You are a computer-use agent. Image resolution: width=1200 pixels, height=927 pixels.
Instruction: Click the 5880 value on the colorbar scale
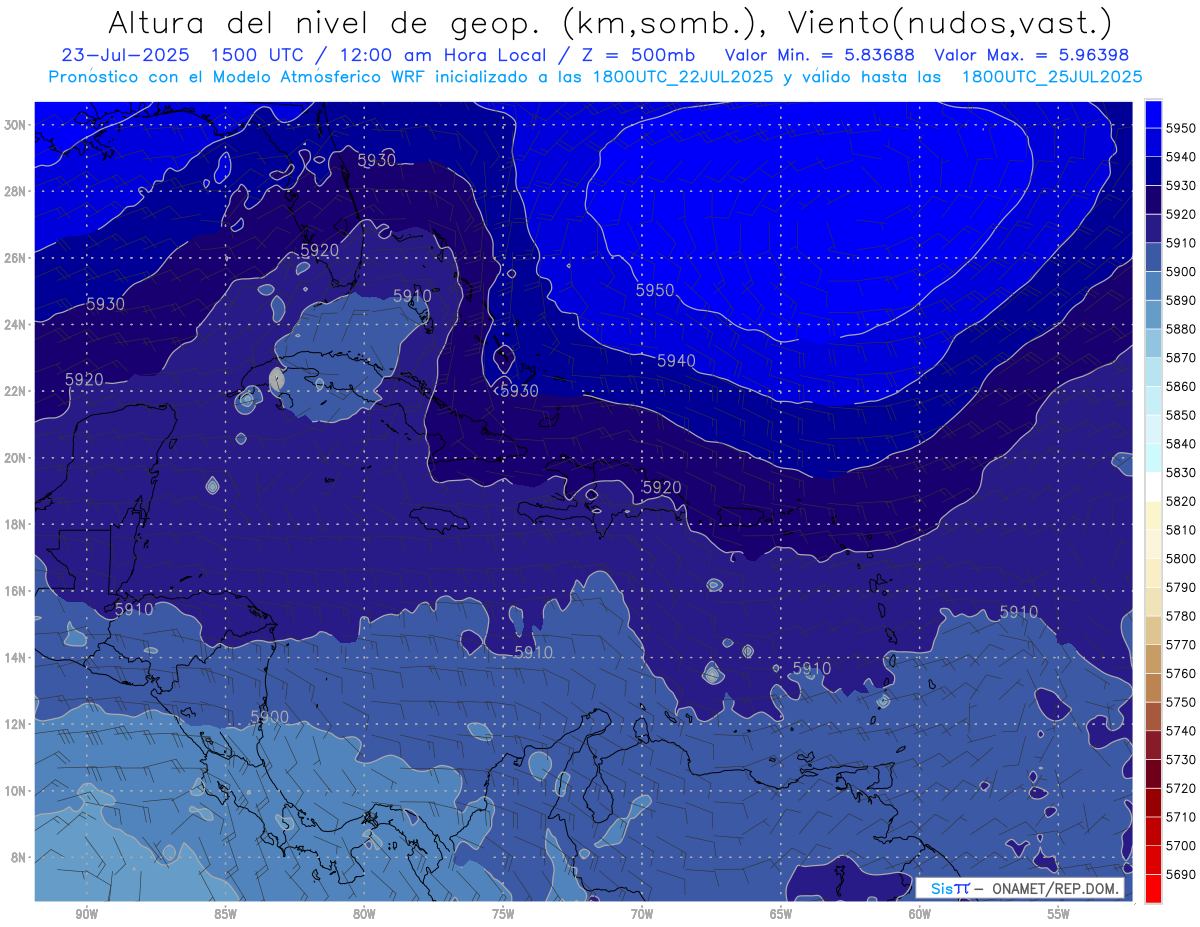1181,329
